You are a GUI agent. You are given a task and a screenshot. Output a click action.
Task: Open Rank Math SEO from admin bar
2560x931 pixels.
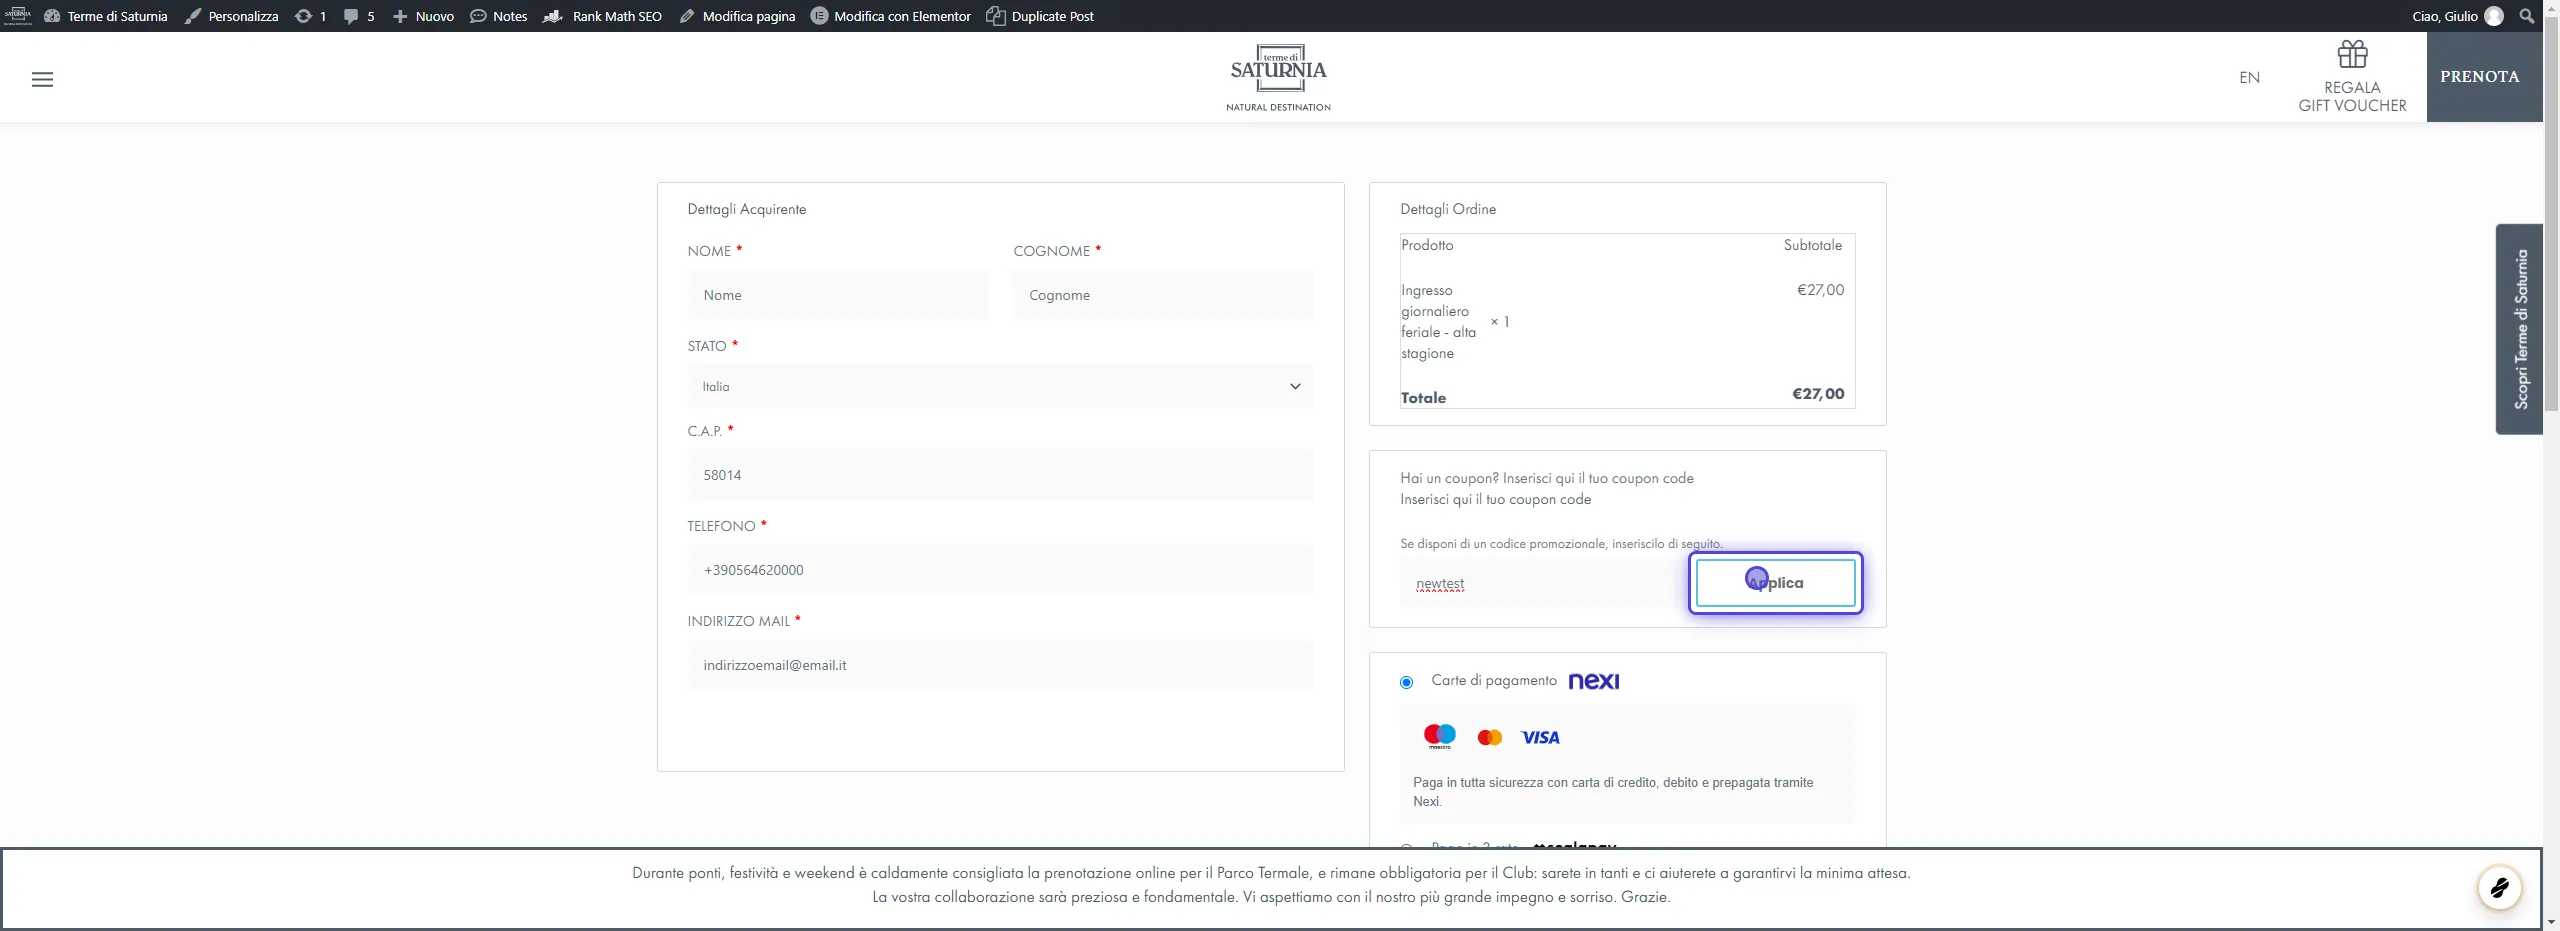click(x=602, y=16)
